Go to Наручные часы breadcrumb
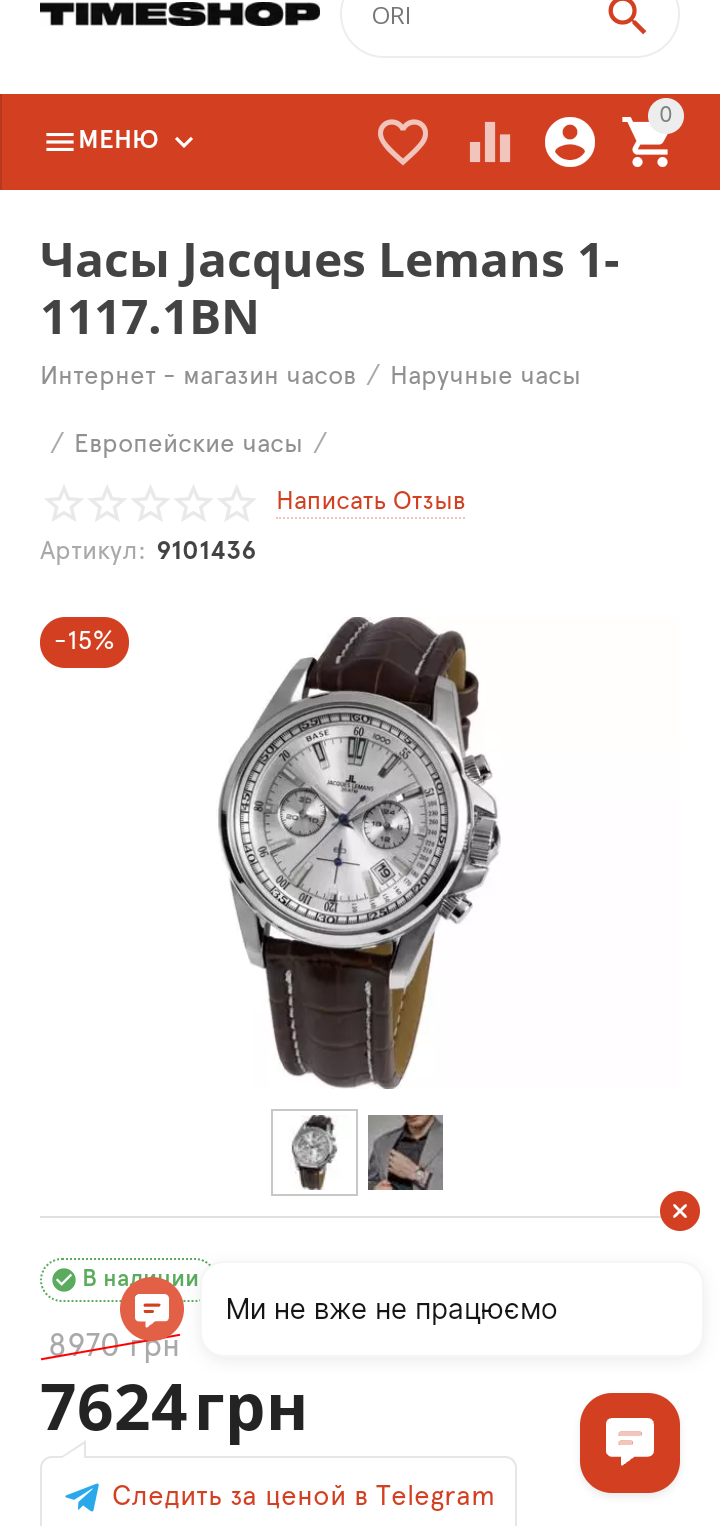 (485, 376)
